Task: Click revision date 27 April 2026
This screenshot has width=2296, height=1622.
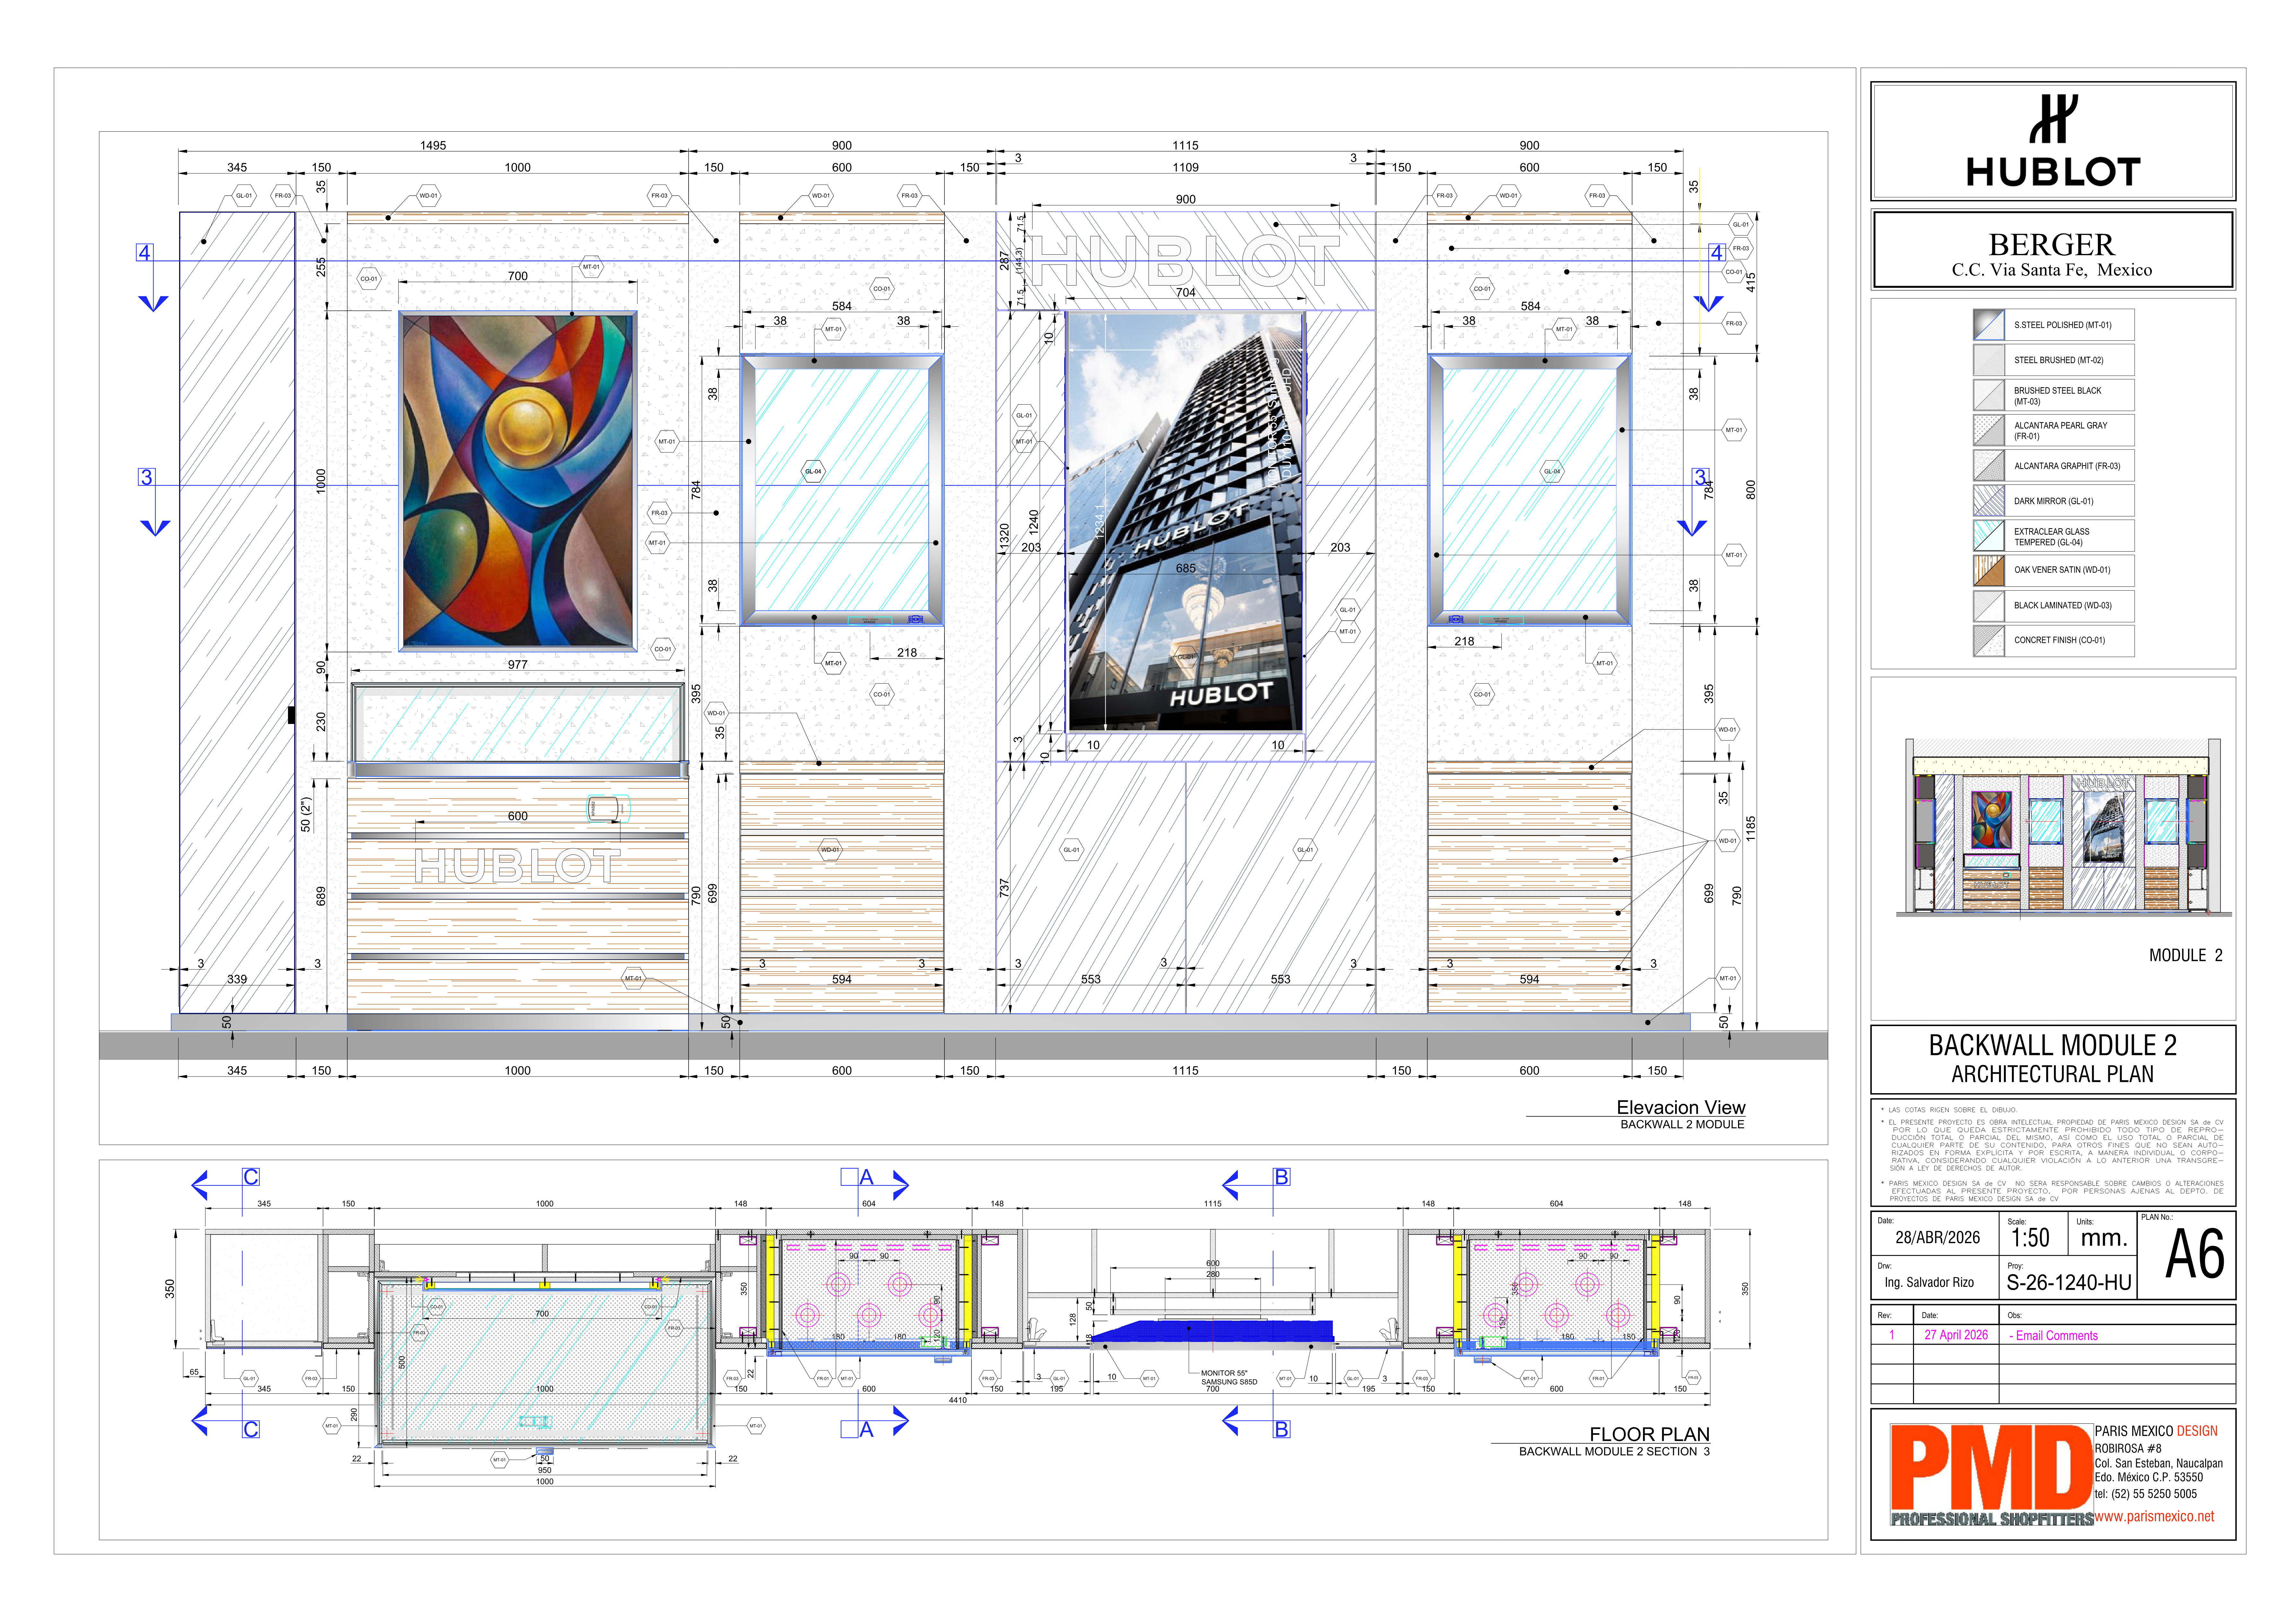Action: (x=1956, y=1335)
